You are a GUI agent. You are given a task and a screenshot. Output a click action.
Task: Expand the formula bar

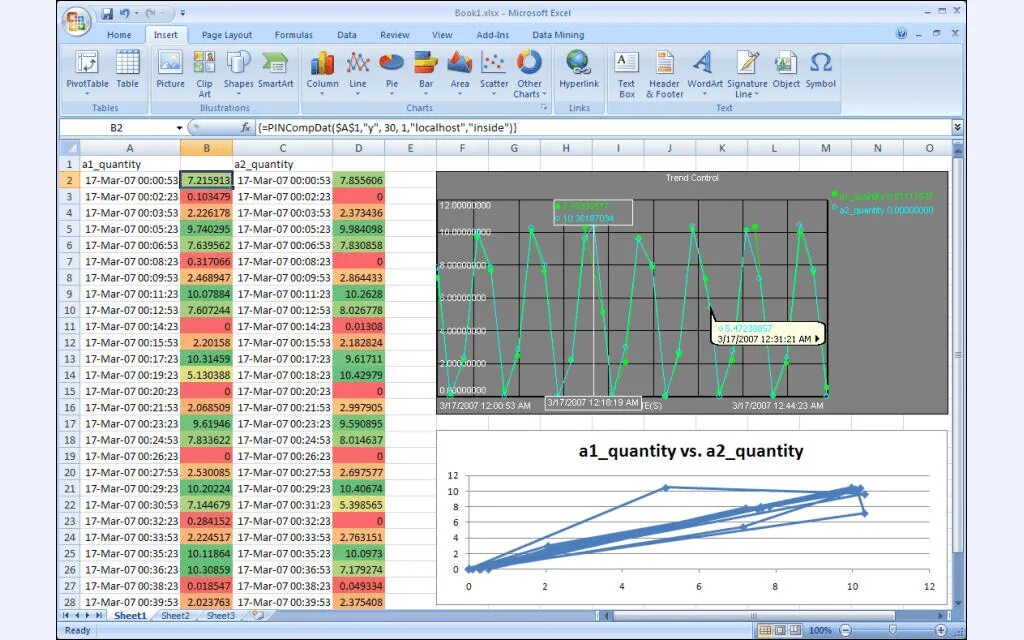pyautogui.click(x=957, y=127)
